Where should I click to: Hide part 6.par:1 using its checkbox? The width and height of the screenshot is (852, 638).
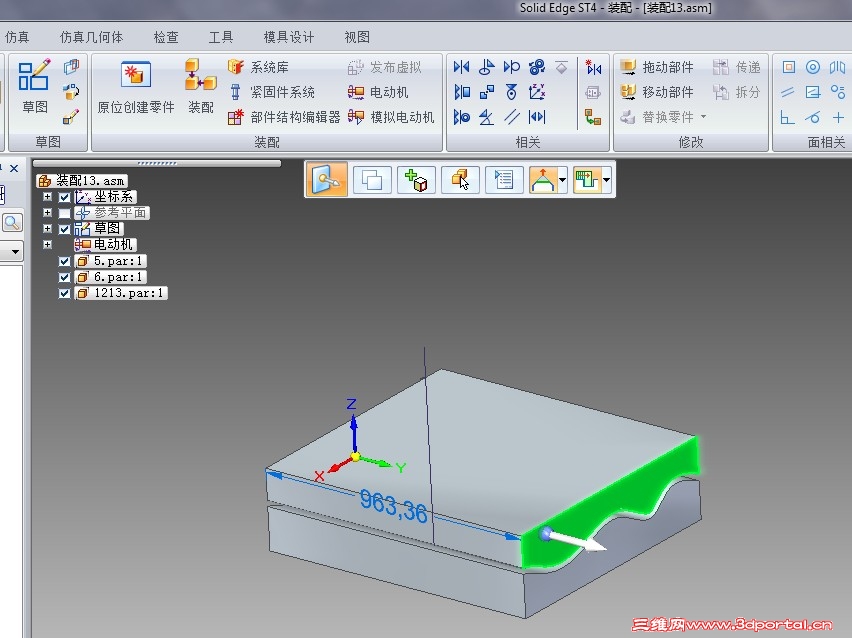[x=64, y=277]
